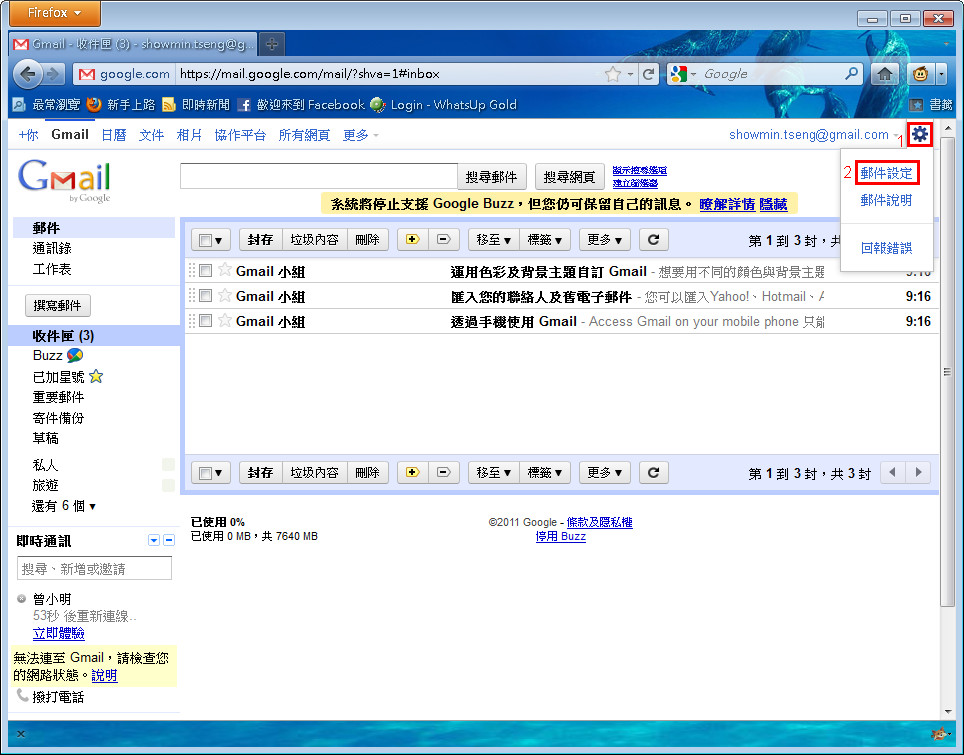Open the Firefox home page icon
This screenshot has height=755, width=964.
click(885, 74)
